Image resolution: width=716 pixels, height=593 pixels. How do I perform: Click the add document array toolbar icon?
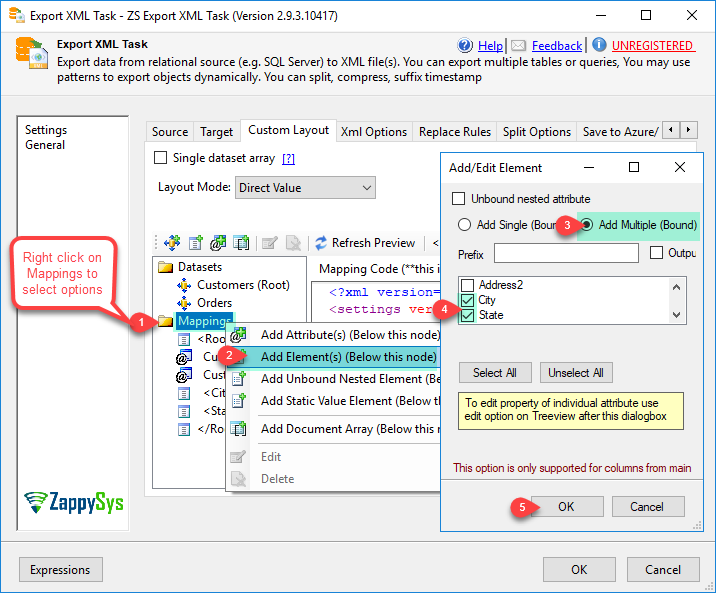(x=241, y=242)
